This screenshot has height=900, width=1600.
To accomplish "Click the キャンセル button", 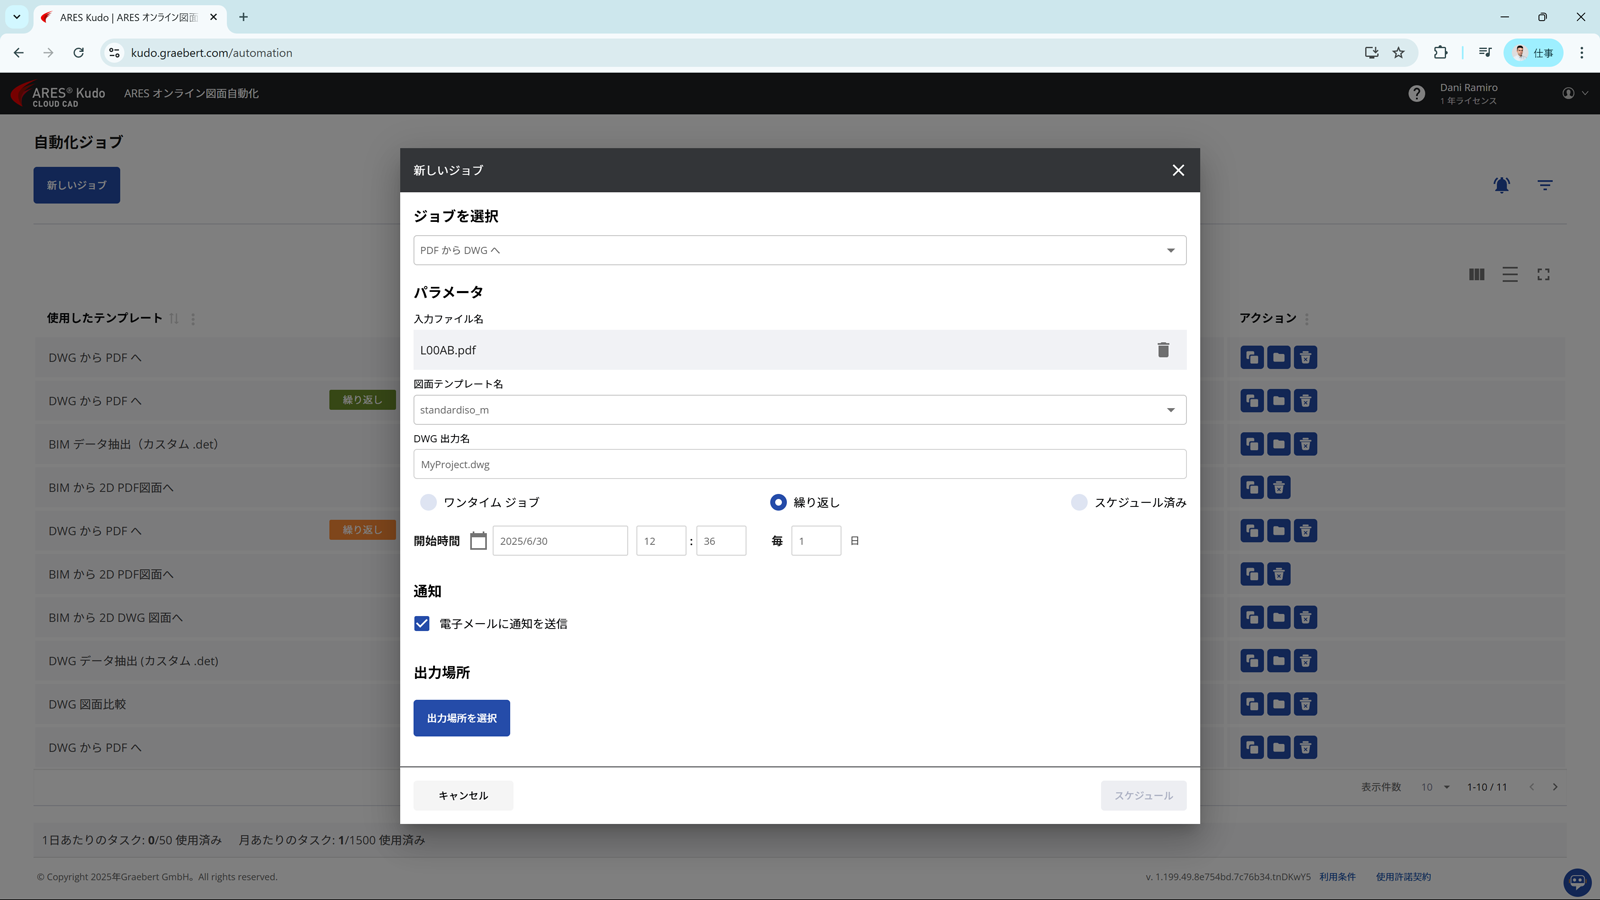I will 463,795.
